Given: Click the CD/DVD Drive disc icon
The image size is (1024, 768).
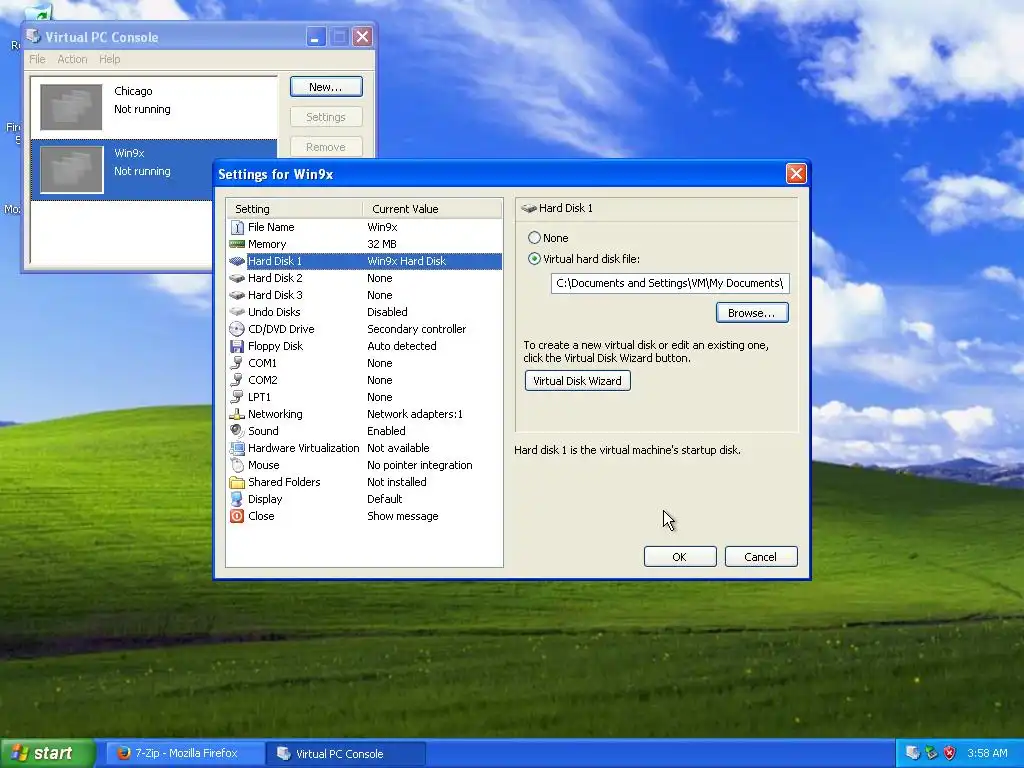Looking at the screenshot, I should pyautogui.click(x=237, y=329).
